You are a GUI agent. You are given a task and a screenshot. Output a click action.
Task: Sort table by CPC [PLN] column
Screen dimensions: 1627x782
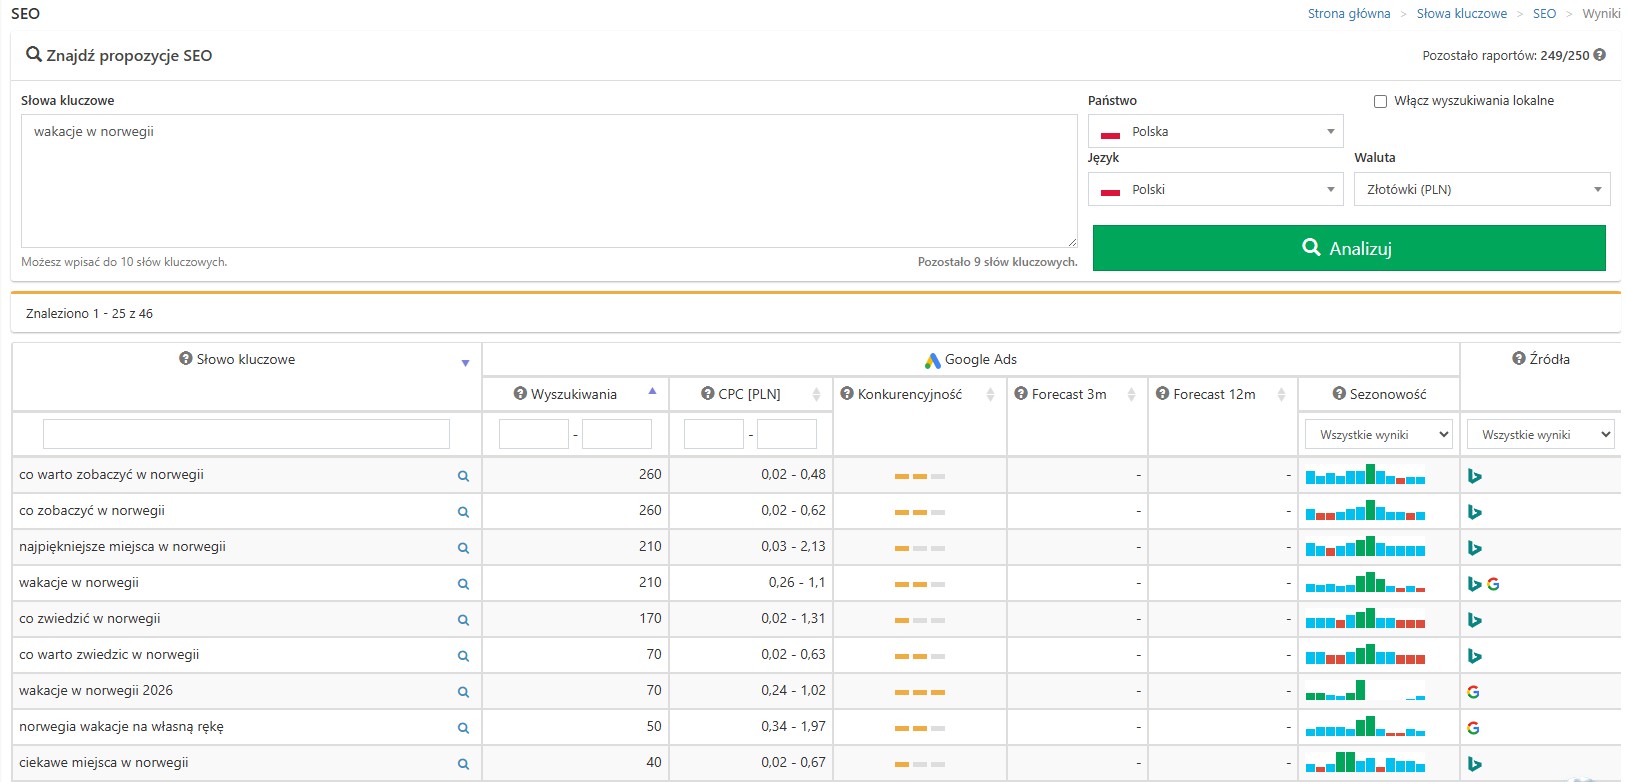point(750,394)
